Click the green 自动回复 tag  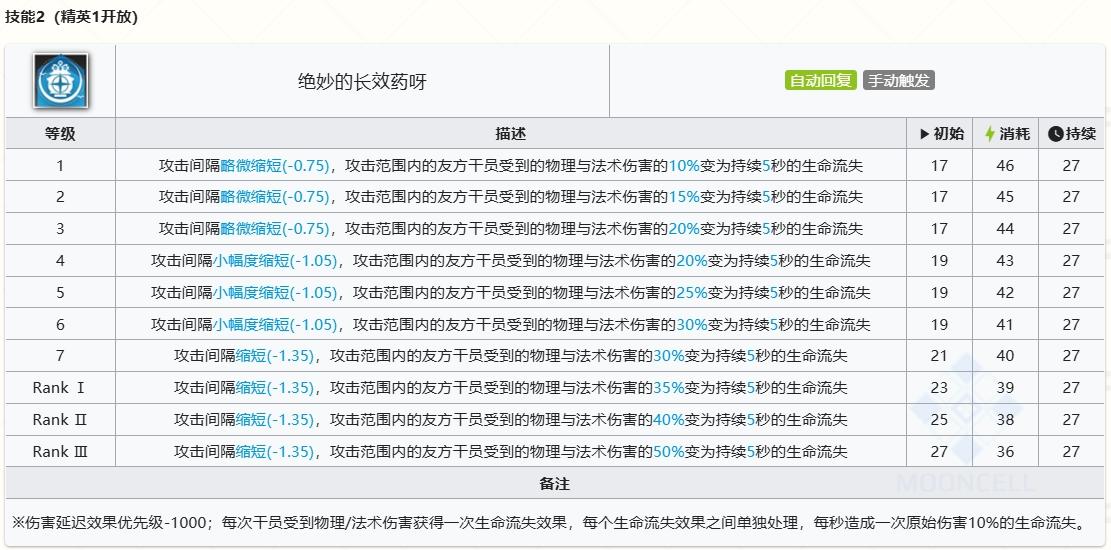pos(821,80)
